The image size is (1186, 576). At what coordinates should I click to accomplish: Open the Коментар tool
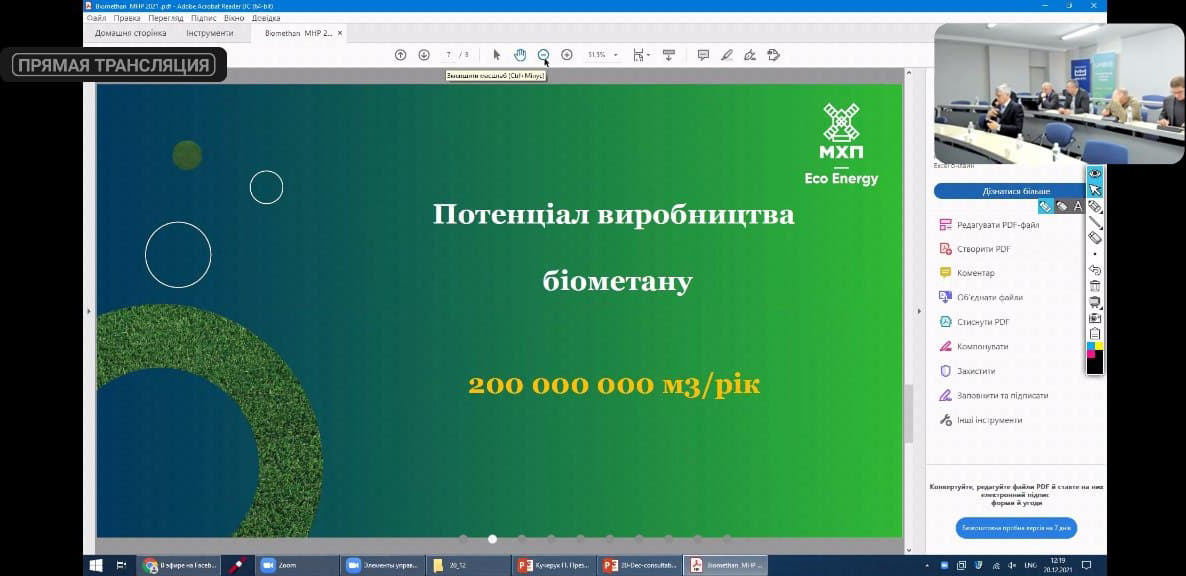[967, 273]
